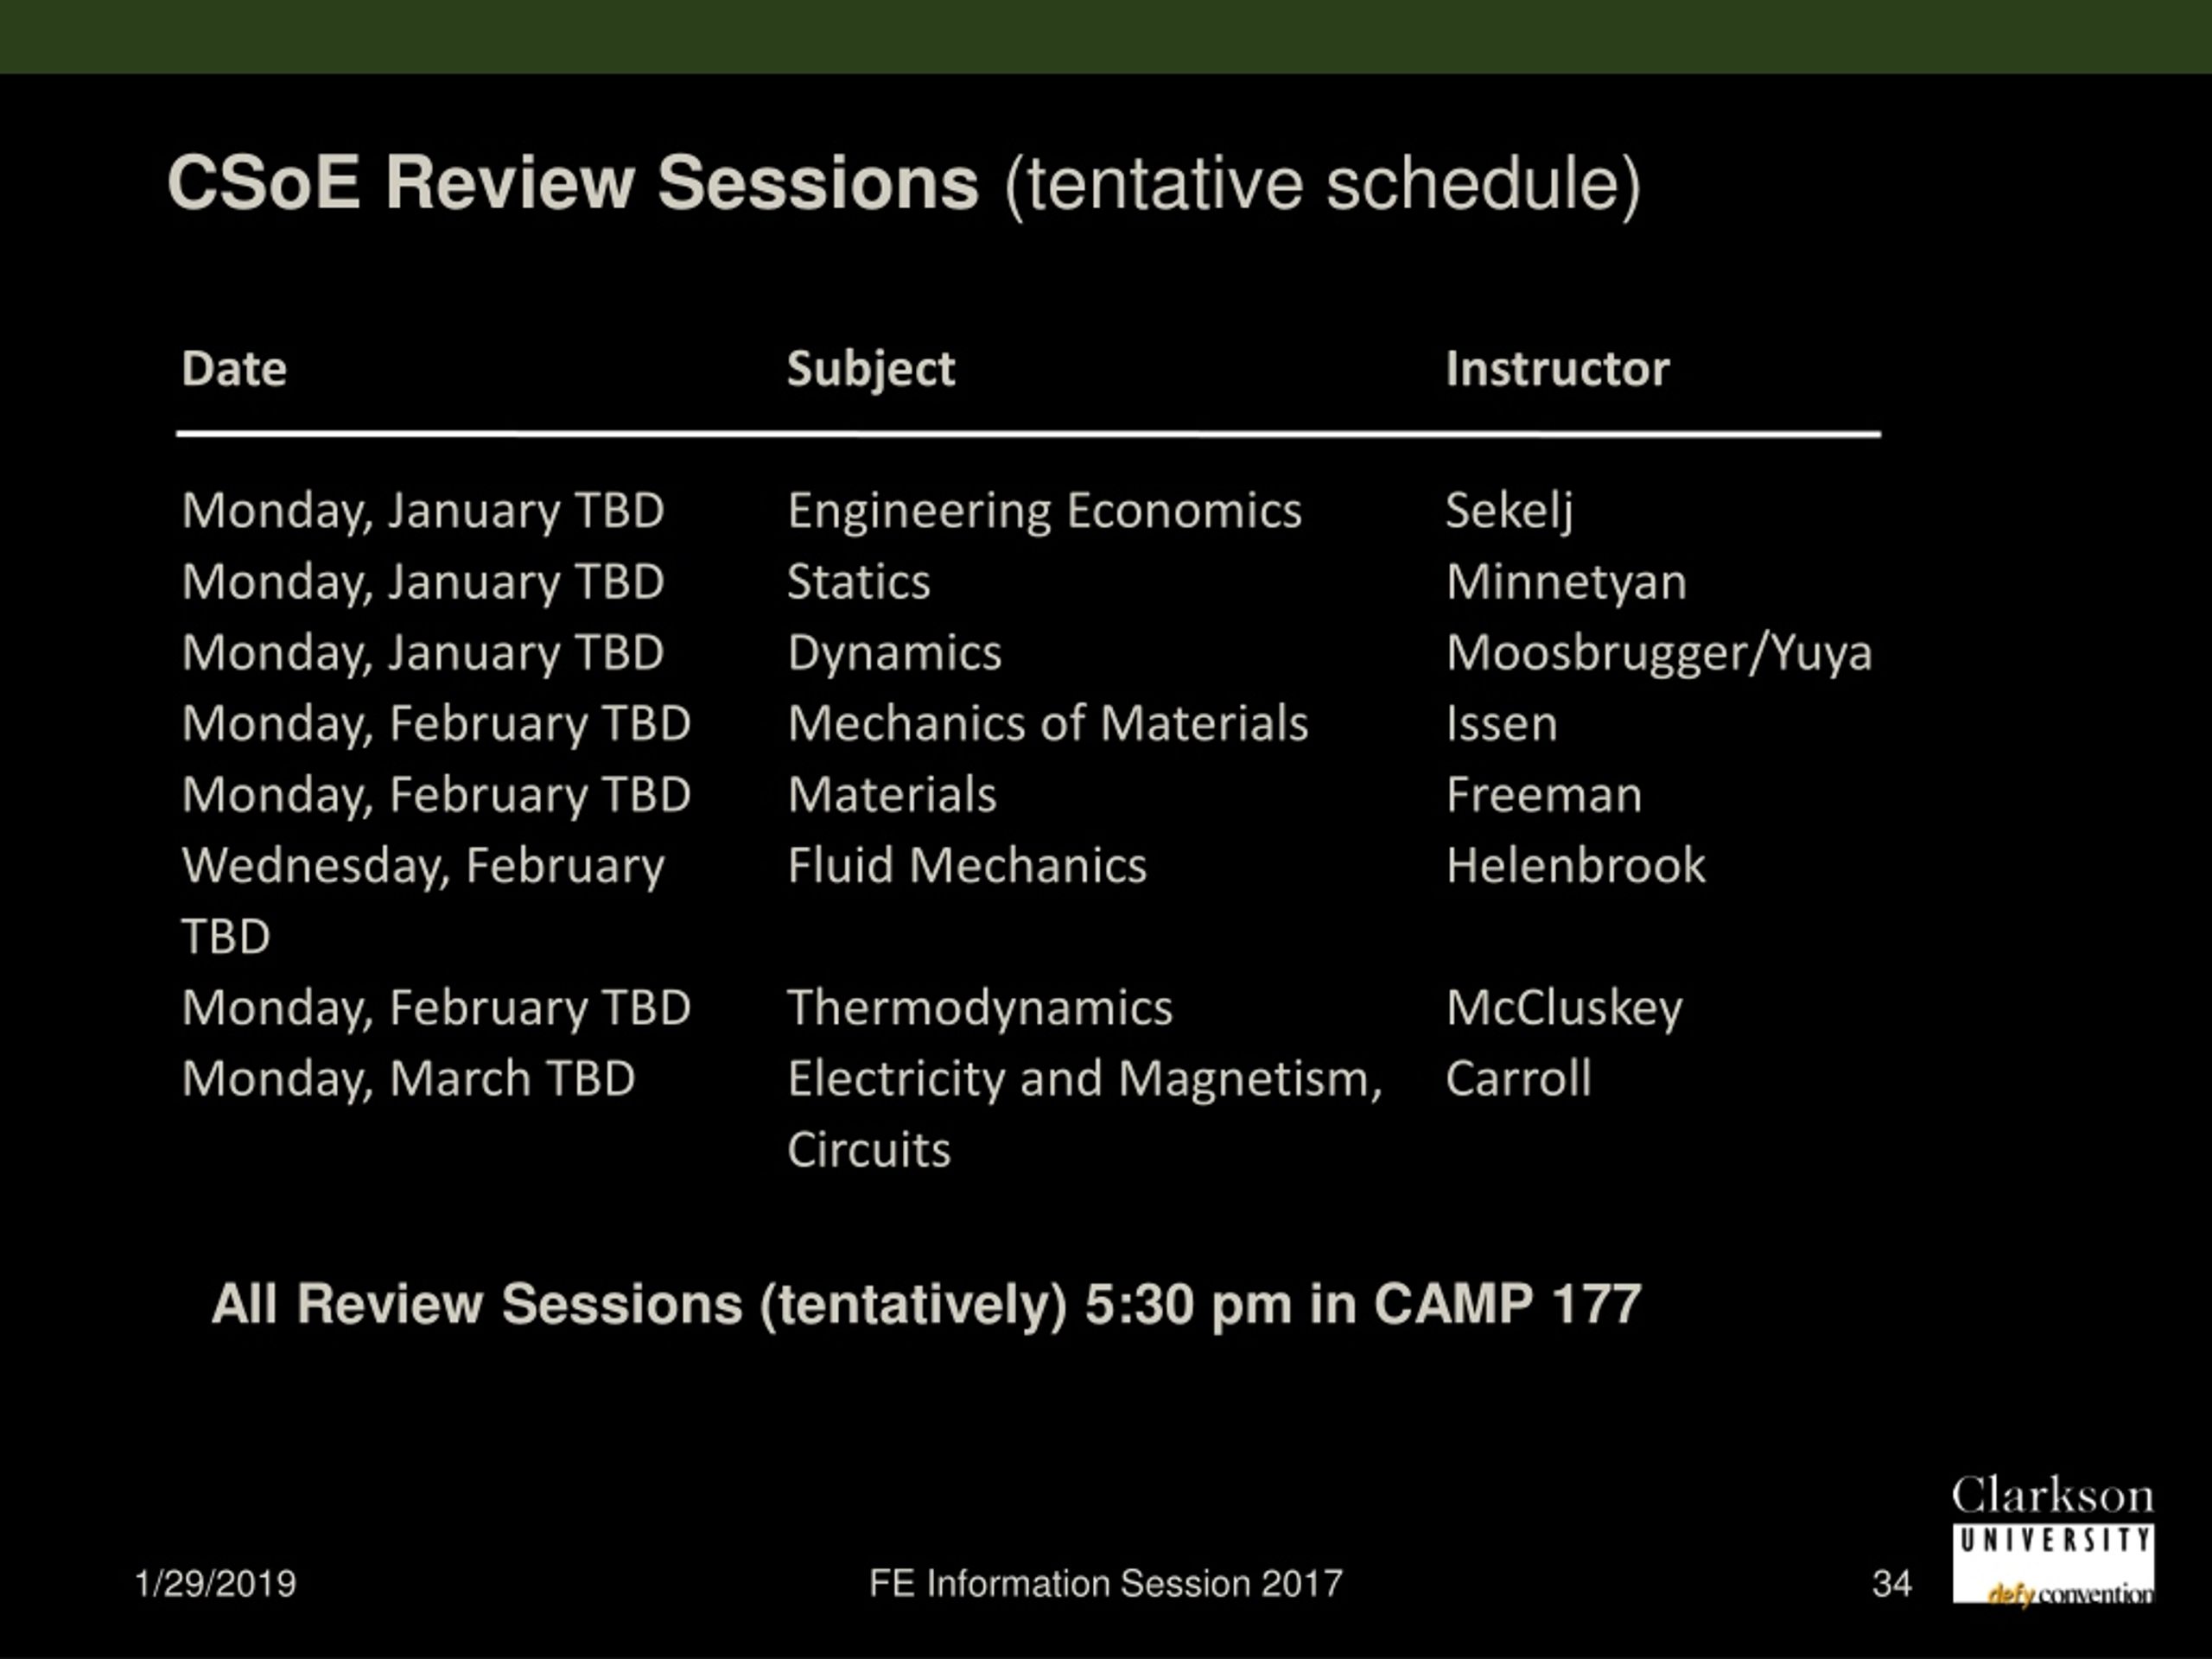Click the Statics subject entry
Screen dimensions: 2212x1659
tap(858, 582)
